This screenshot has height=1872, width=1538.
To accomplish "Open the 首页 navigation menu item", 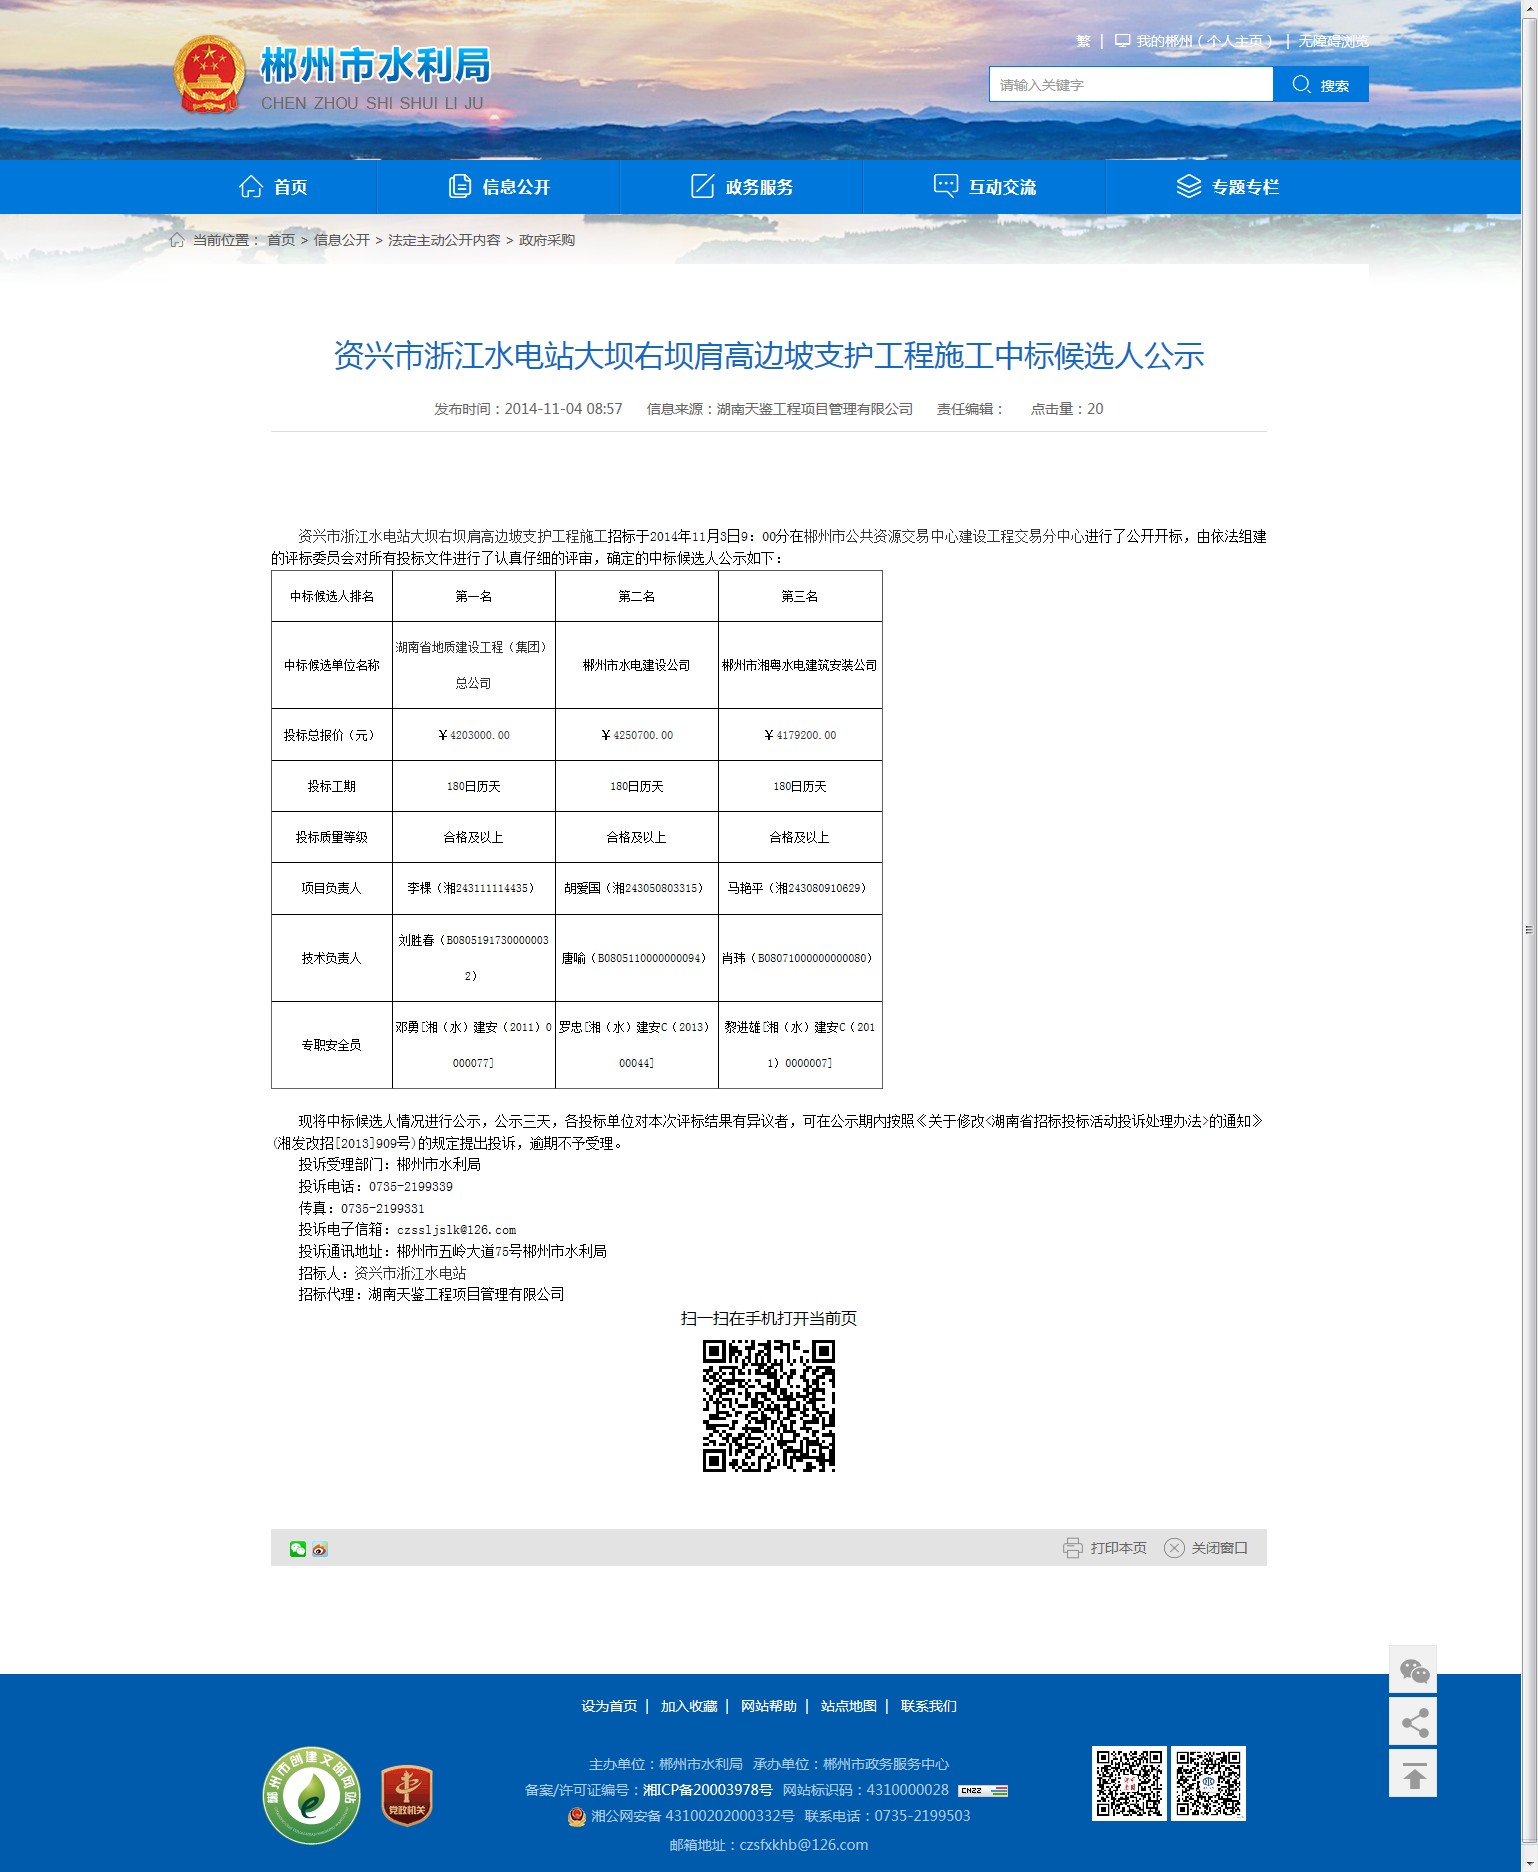I will 274,187.
